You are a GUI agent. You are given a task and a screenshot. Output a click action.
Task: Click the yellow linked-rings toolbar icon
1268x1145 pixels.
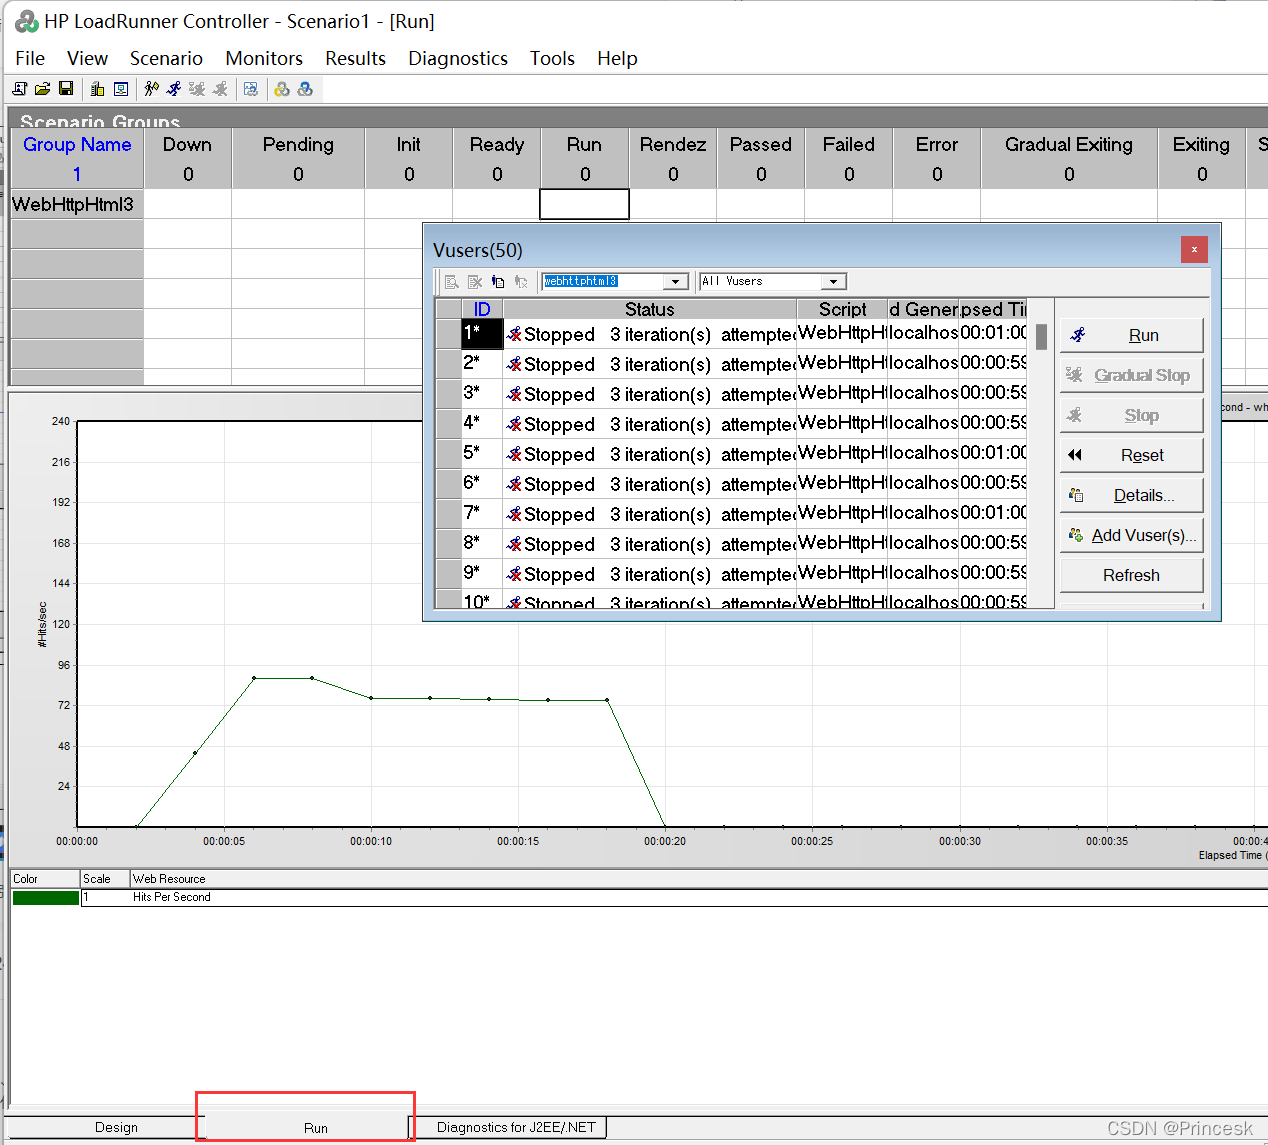click(282, 89)
